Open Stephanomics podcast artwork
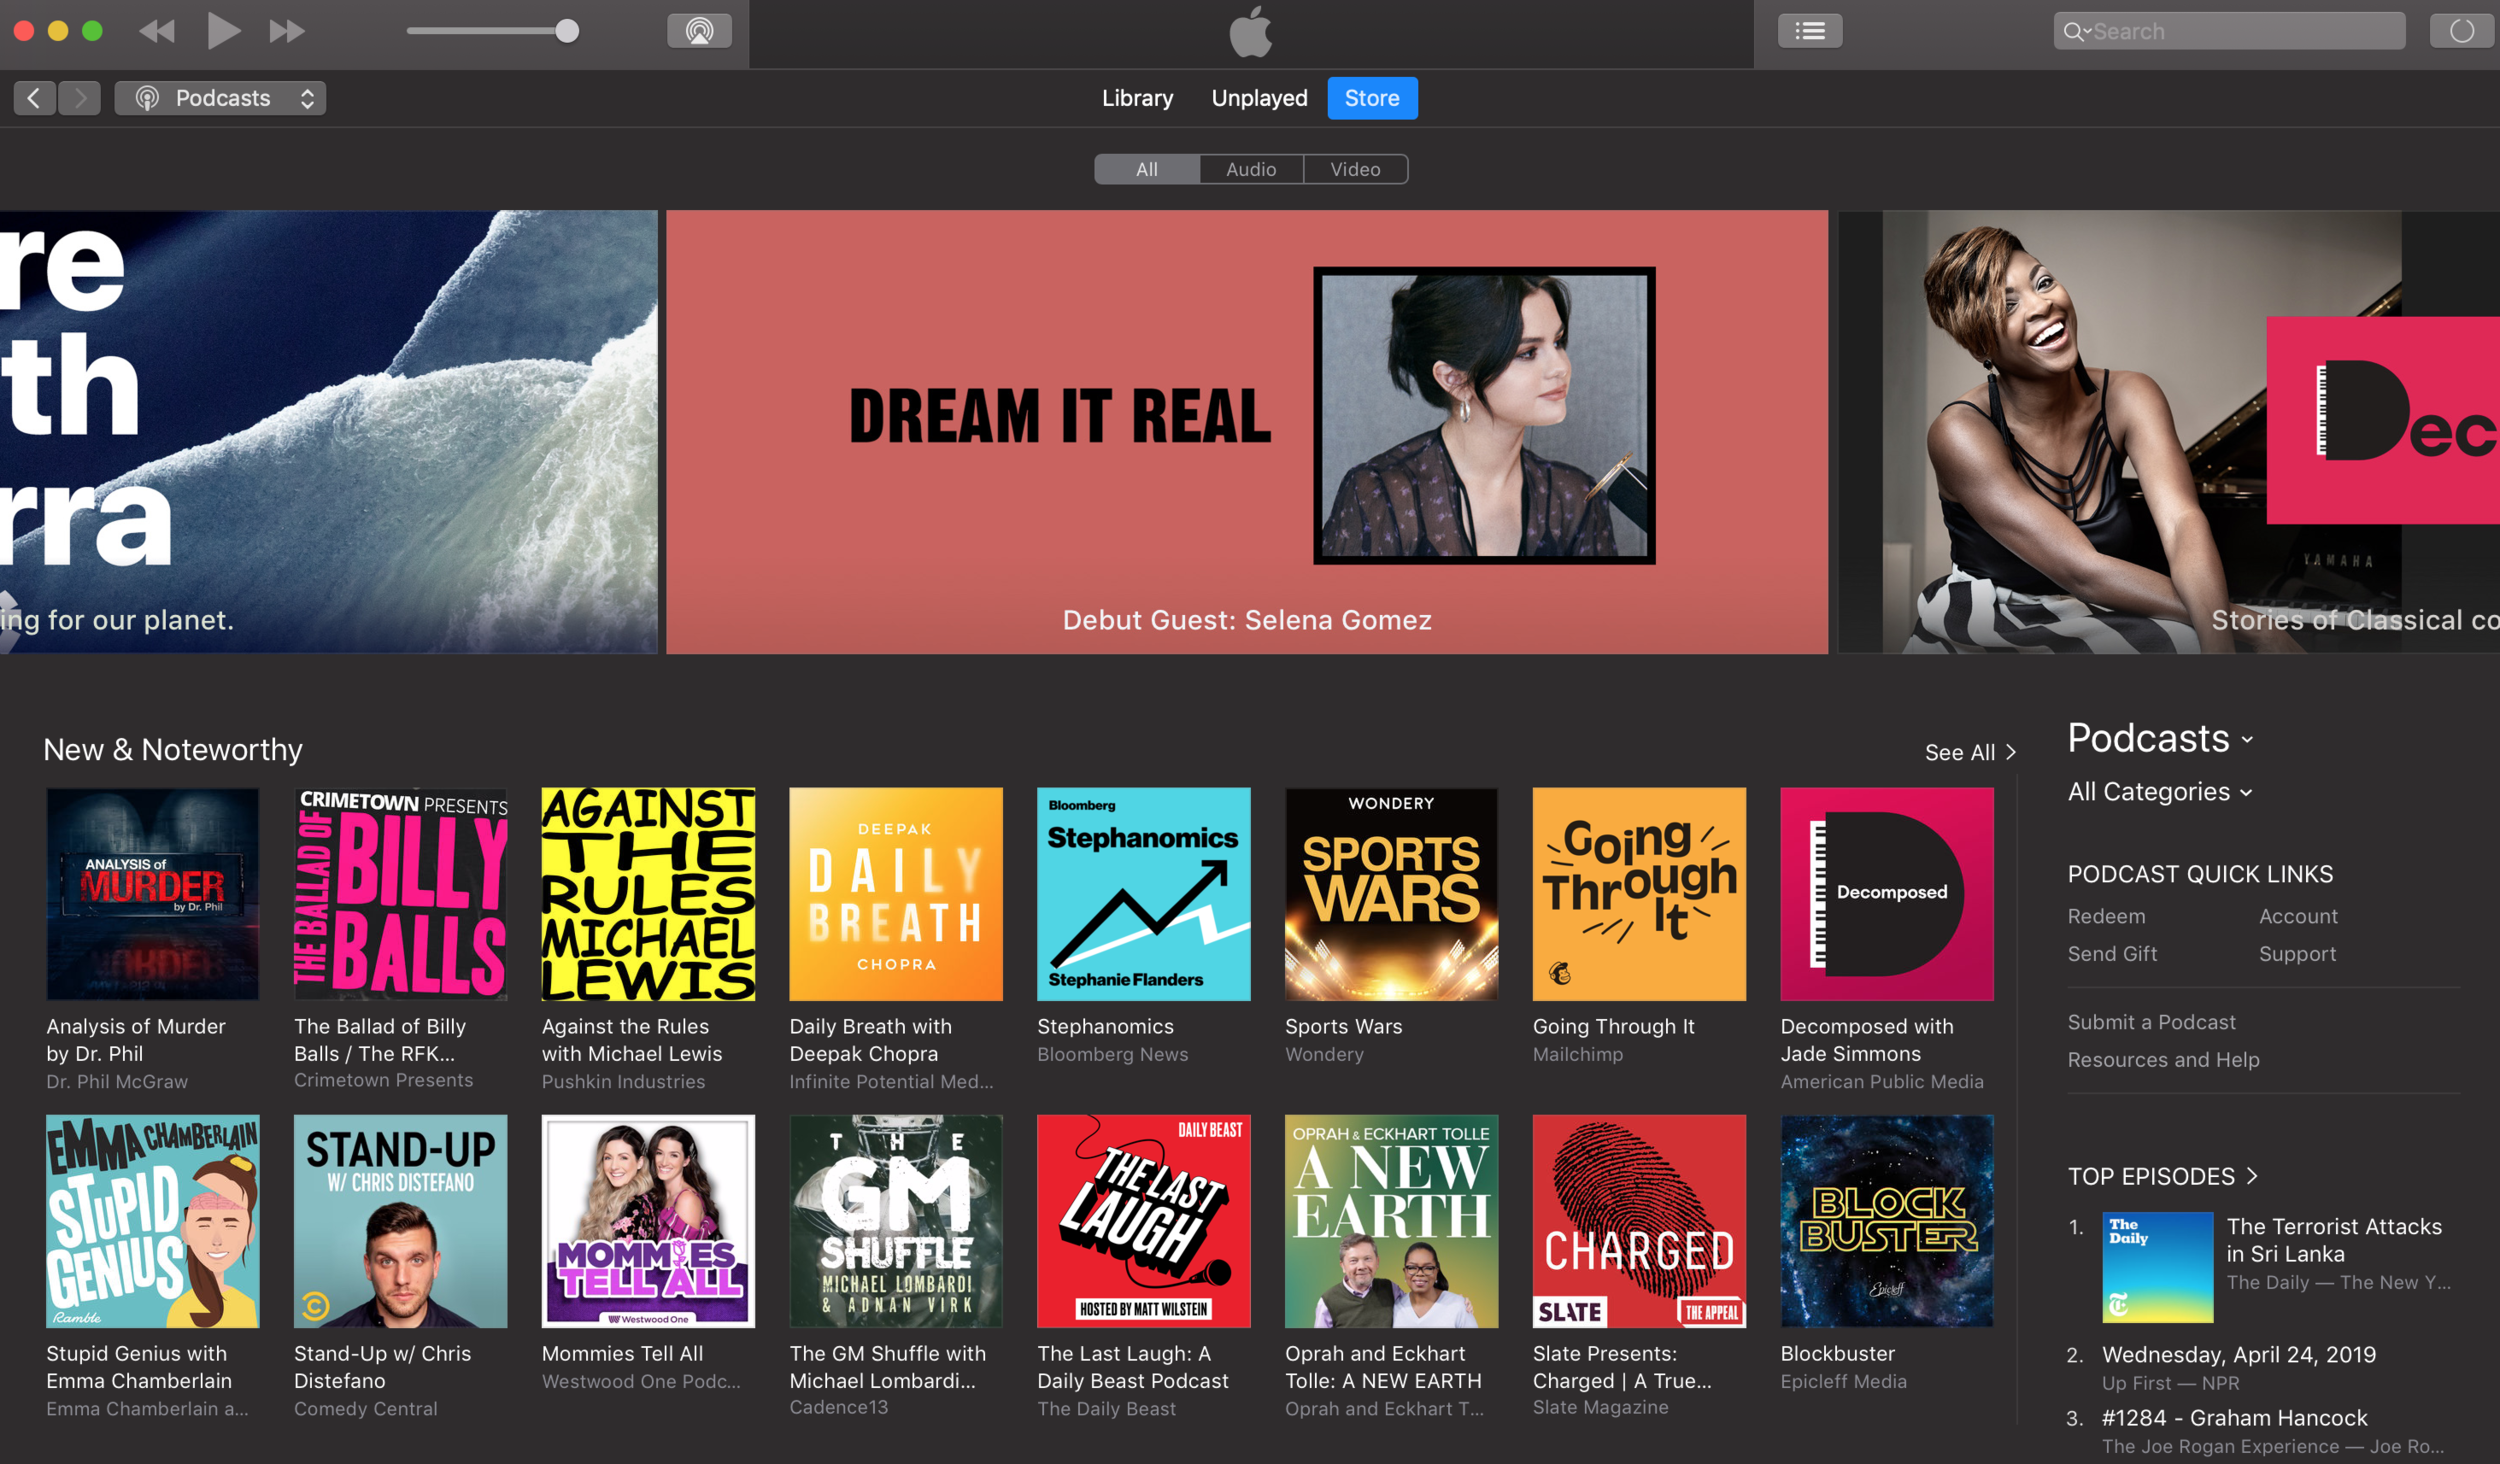The height and width of the screenshot is (1464, 2500). pos(1143,893)
